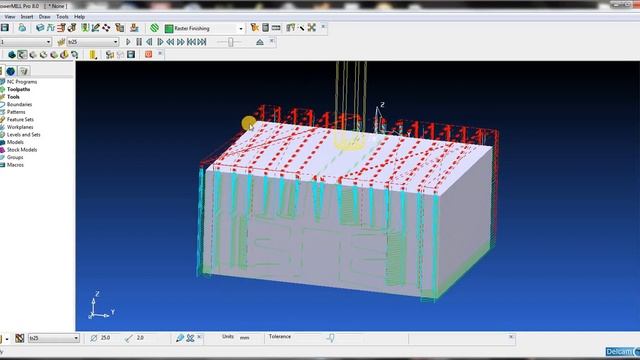This screenshot has height=360, width=640.
Task: Click the tool diameter field showing 25.0
Action: coord(105,338)
